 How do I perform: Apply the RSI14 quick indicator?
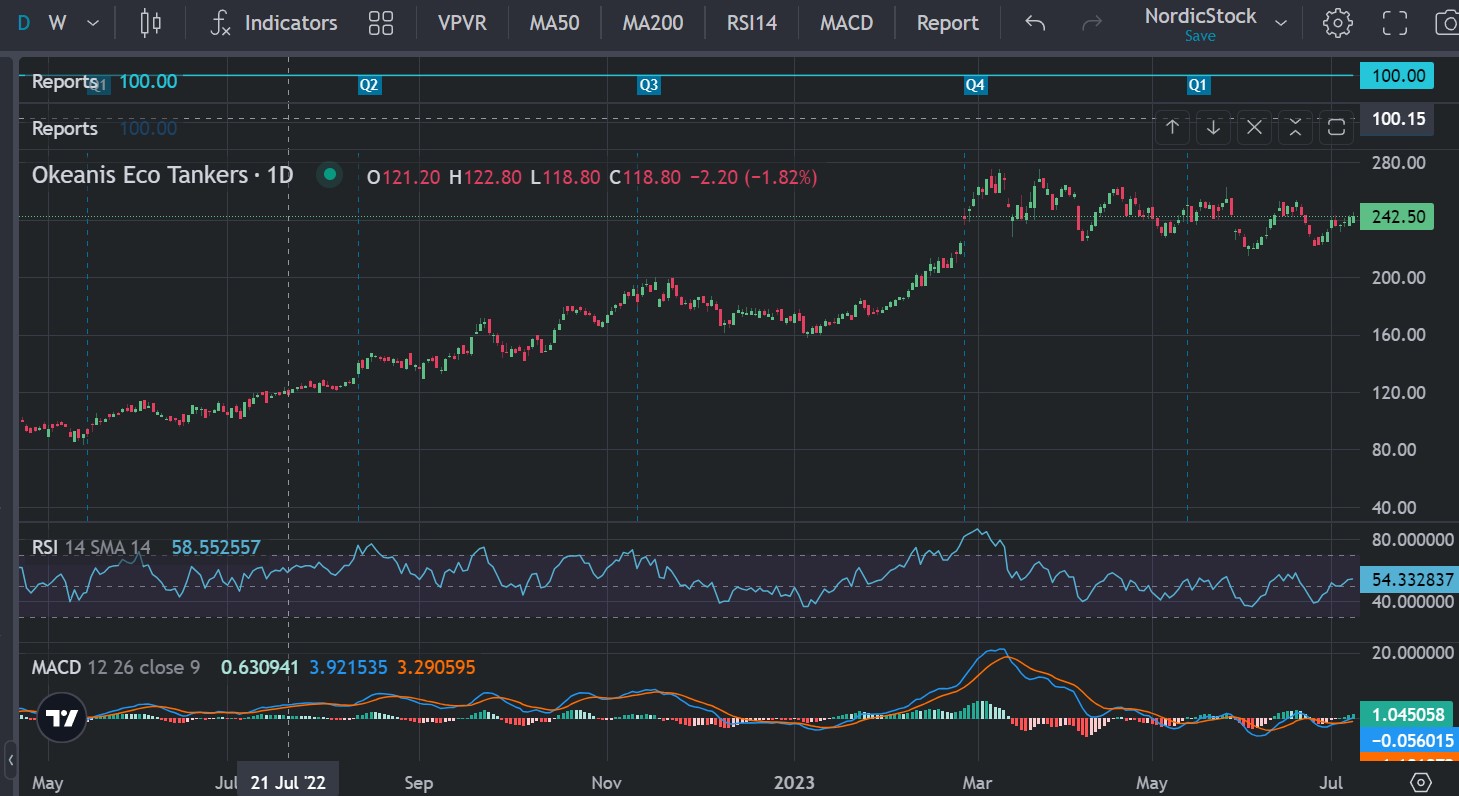point(752,22)
